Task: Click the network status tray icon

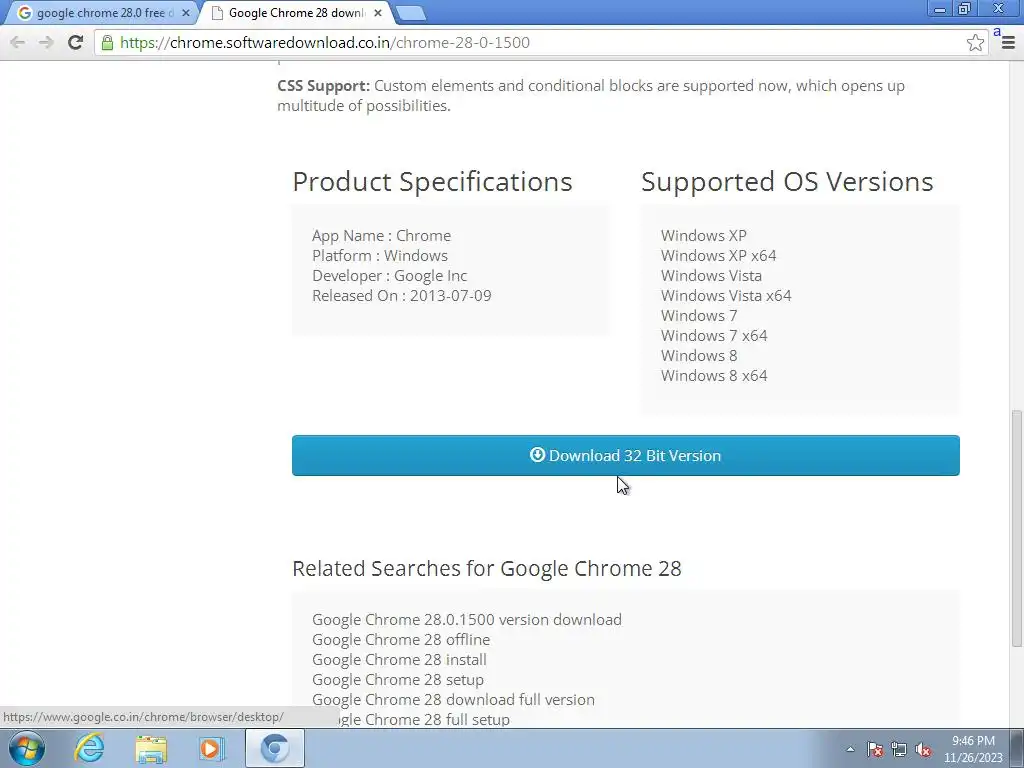Action: point(899,749)
